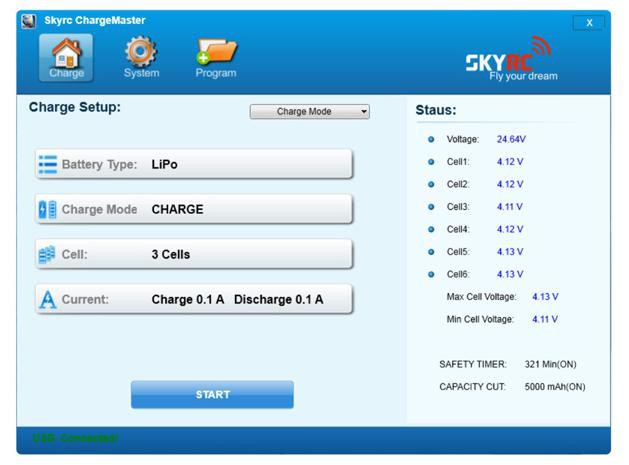Viewport: 629px width, 465px height.
Task: Click the Battery Type list icon
Action: 48,164
